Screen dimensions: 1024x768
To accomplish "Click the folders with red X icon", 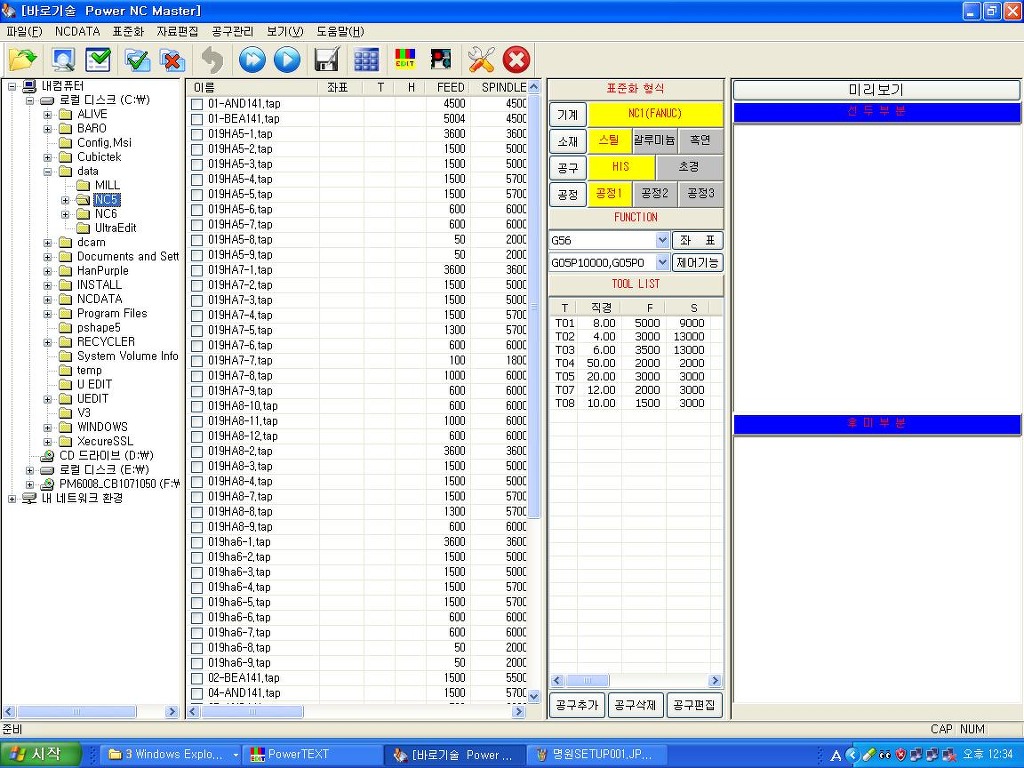I will (172, 60).
